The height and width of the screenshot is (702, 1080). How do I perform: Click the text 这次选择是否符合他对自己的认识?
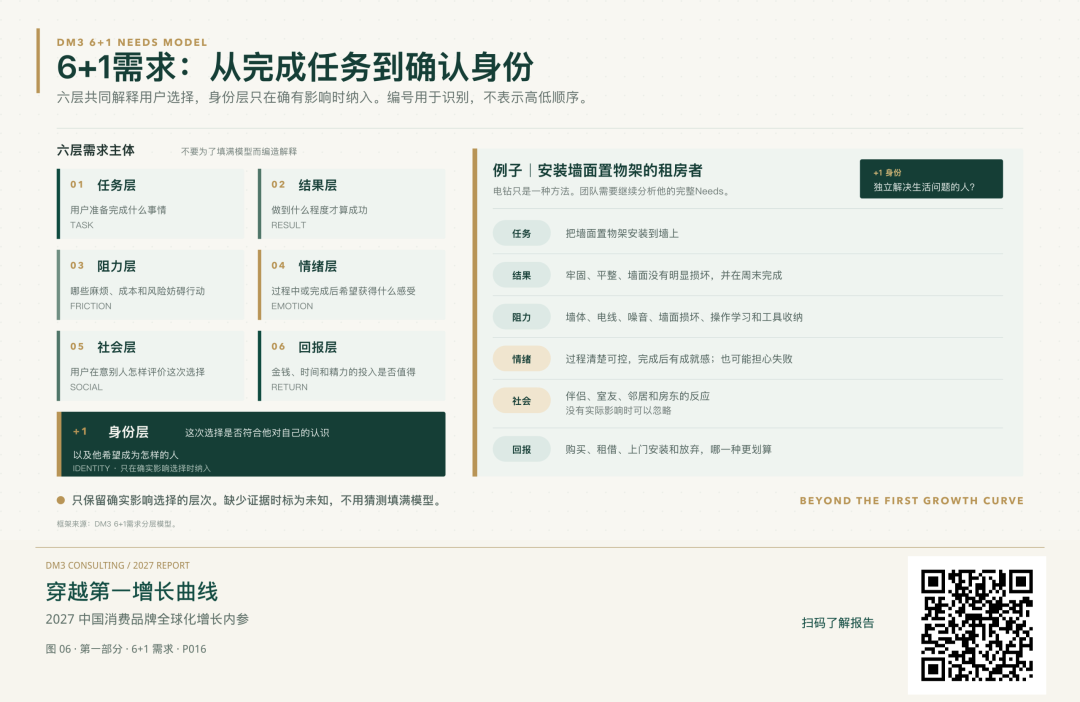pos(257,433)
